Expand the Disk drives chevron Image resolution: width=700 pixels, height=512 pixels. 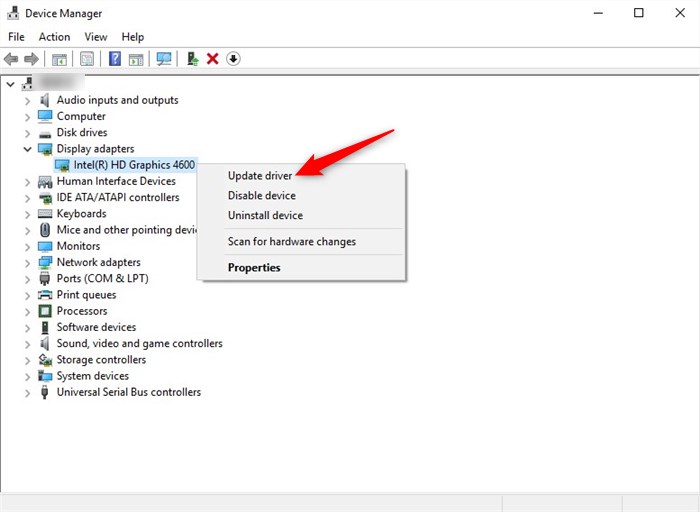coord(28,133)
